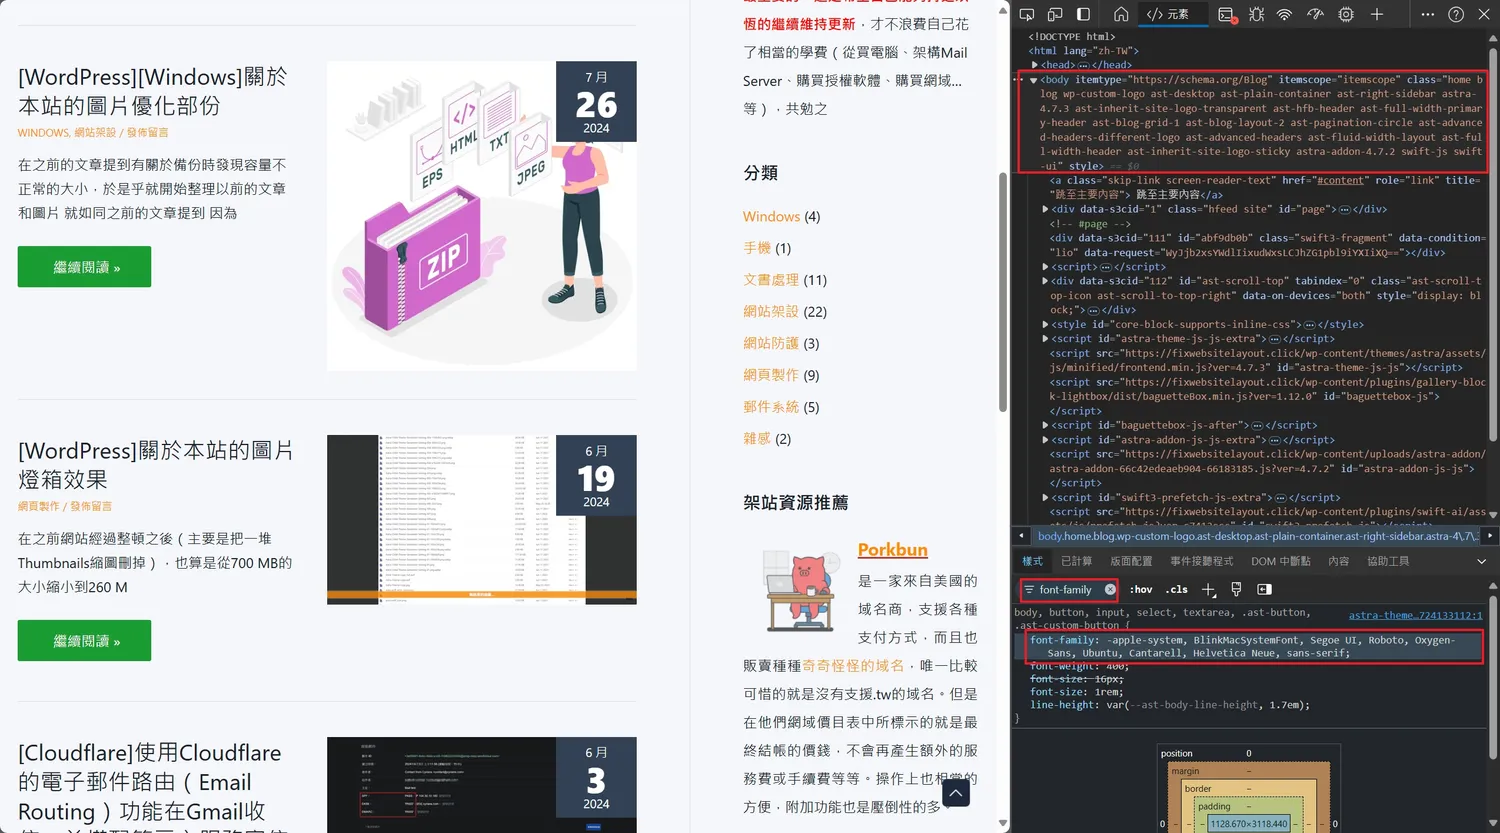
Task: Toggle the device emulation toolbar icon
Action: pyautogui.click(x=1055, y=14)
